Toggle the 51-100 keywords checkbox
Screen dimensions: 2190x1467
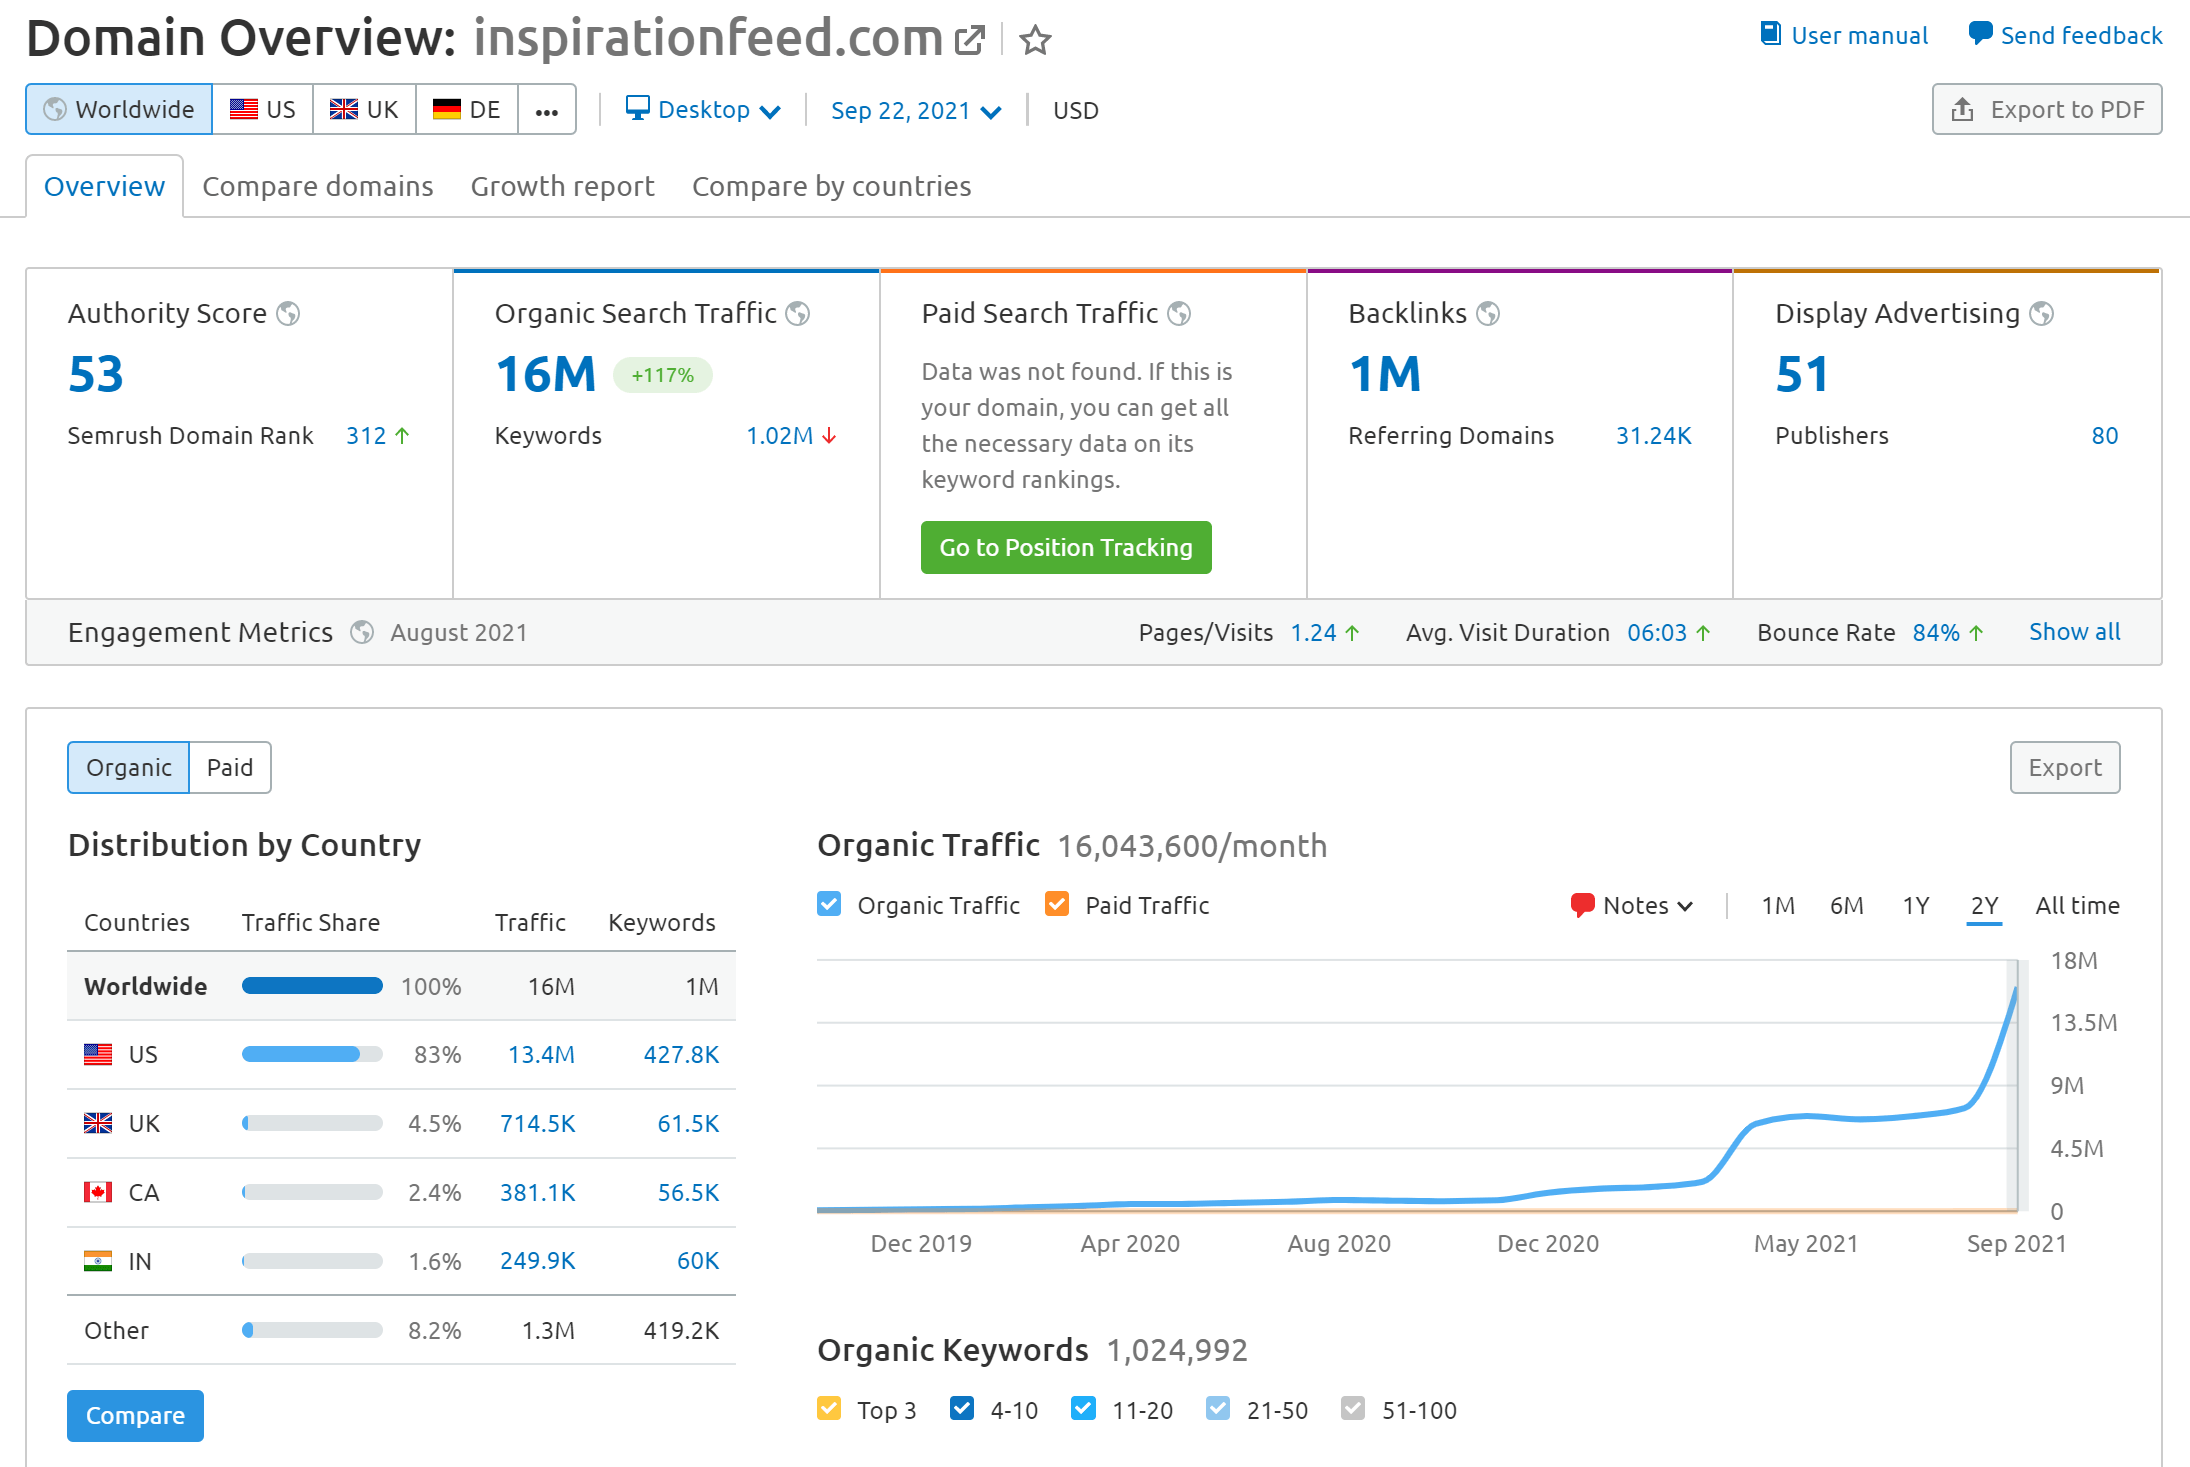pyautogui.click(x=1353, y=1408)
